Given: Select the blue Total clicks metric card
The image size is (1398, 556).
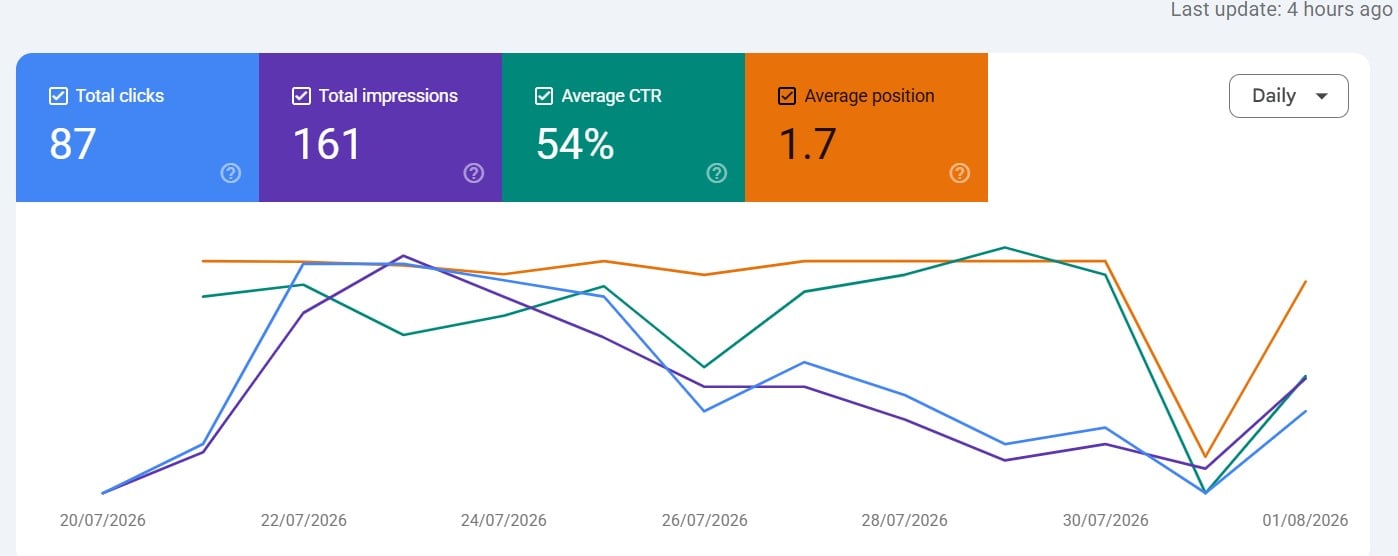Looking at the screenshot, I should click(137, 127).
